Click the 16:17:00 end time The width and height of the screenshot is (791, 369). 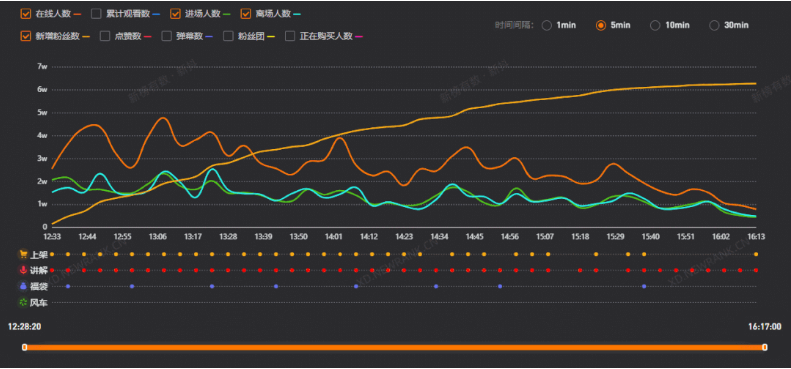[764, 327]
